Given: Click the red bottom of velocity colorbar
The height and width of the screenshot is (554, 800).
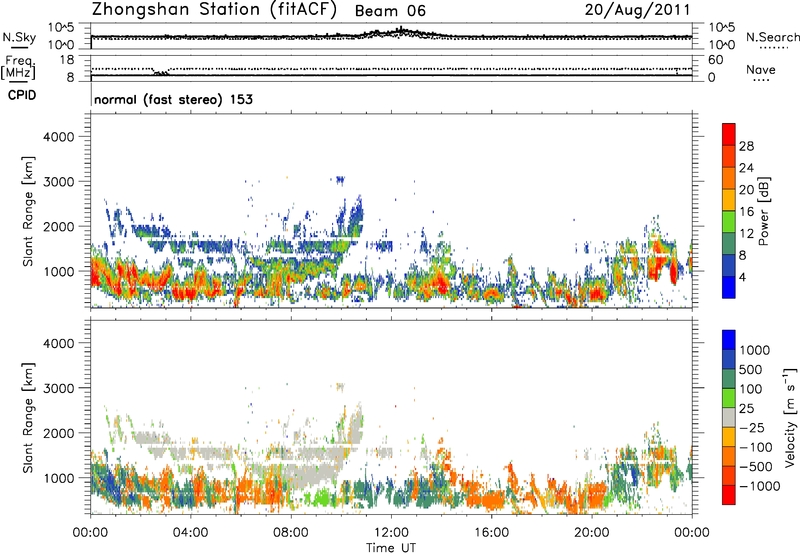Looking at the screenshot, I should point(729,495).
